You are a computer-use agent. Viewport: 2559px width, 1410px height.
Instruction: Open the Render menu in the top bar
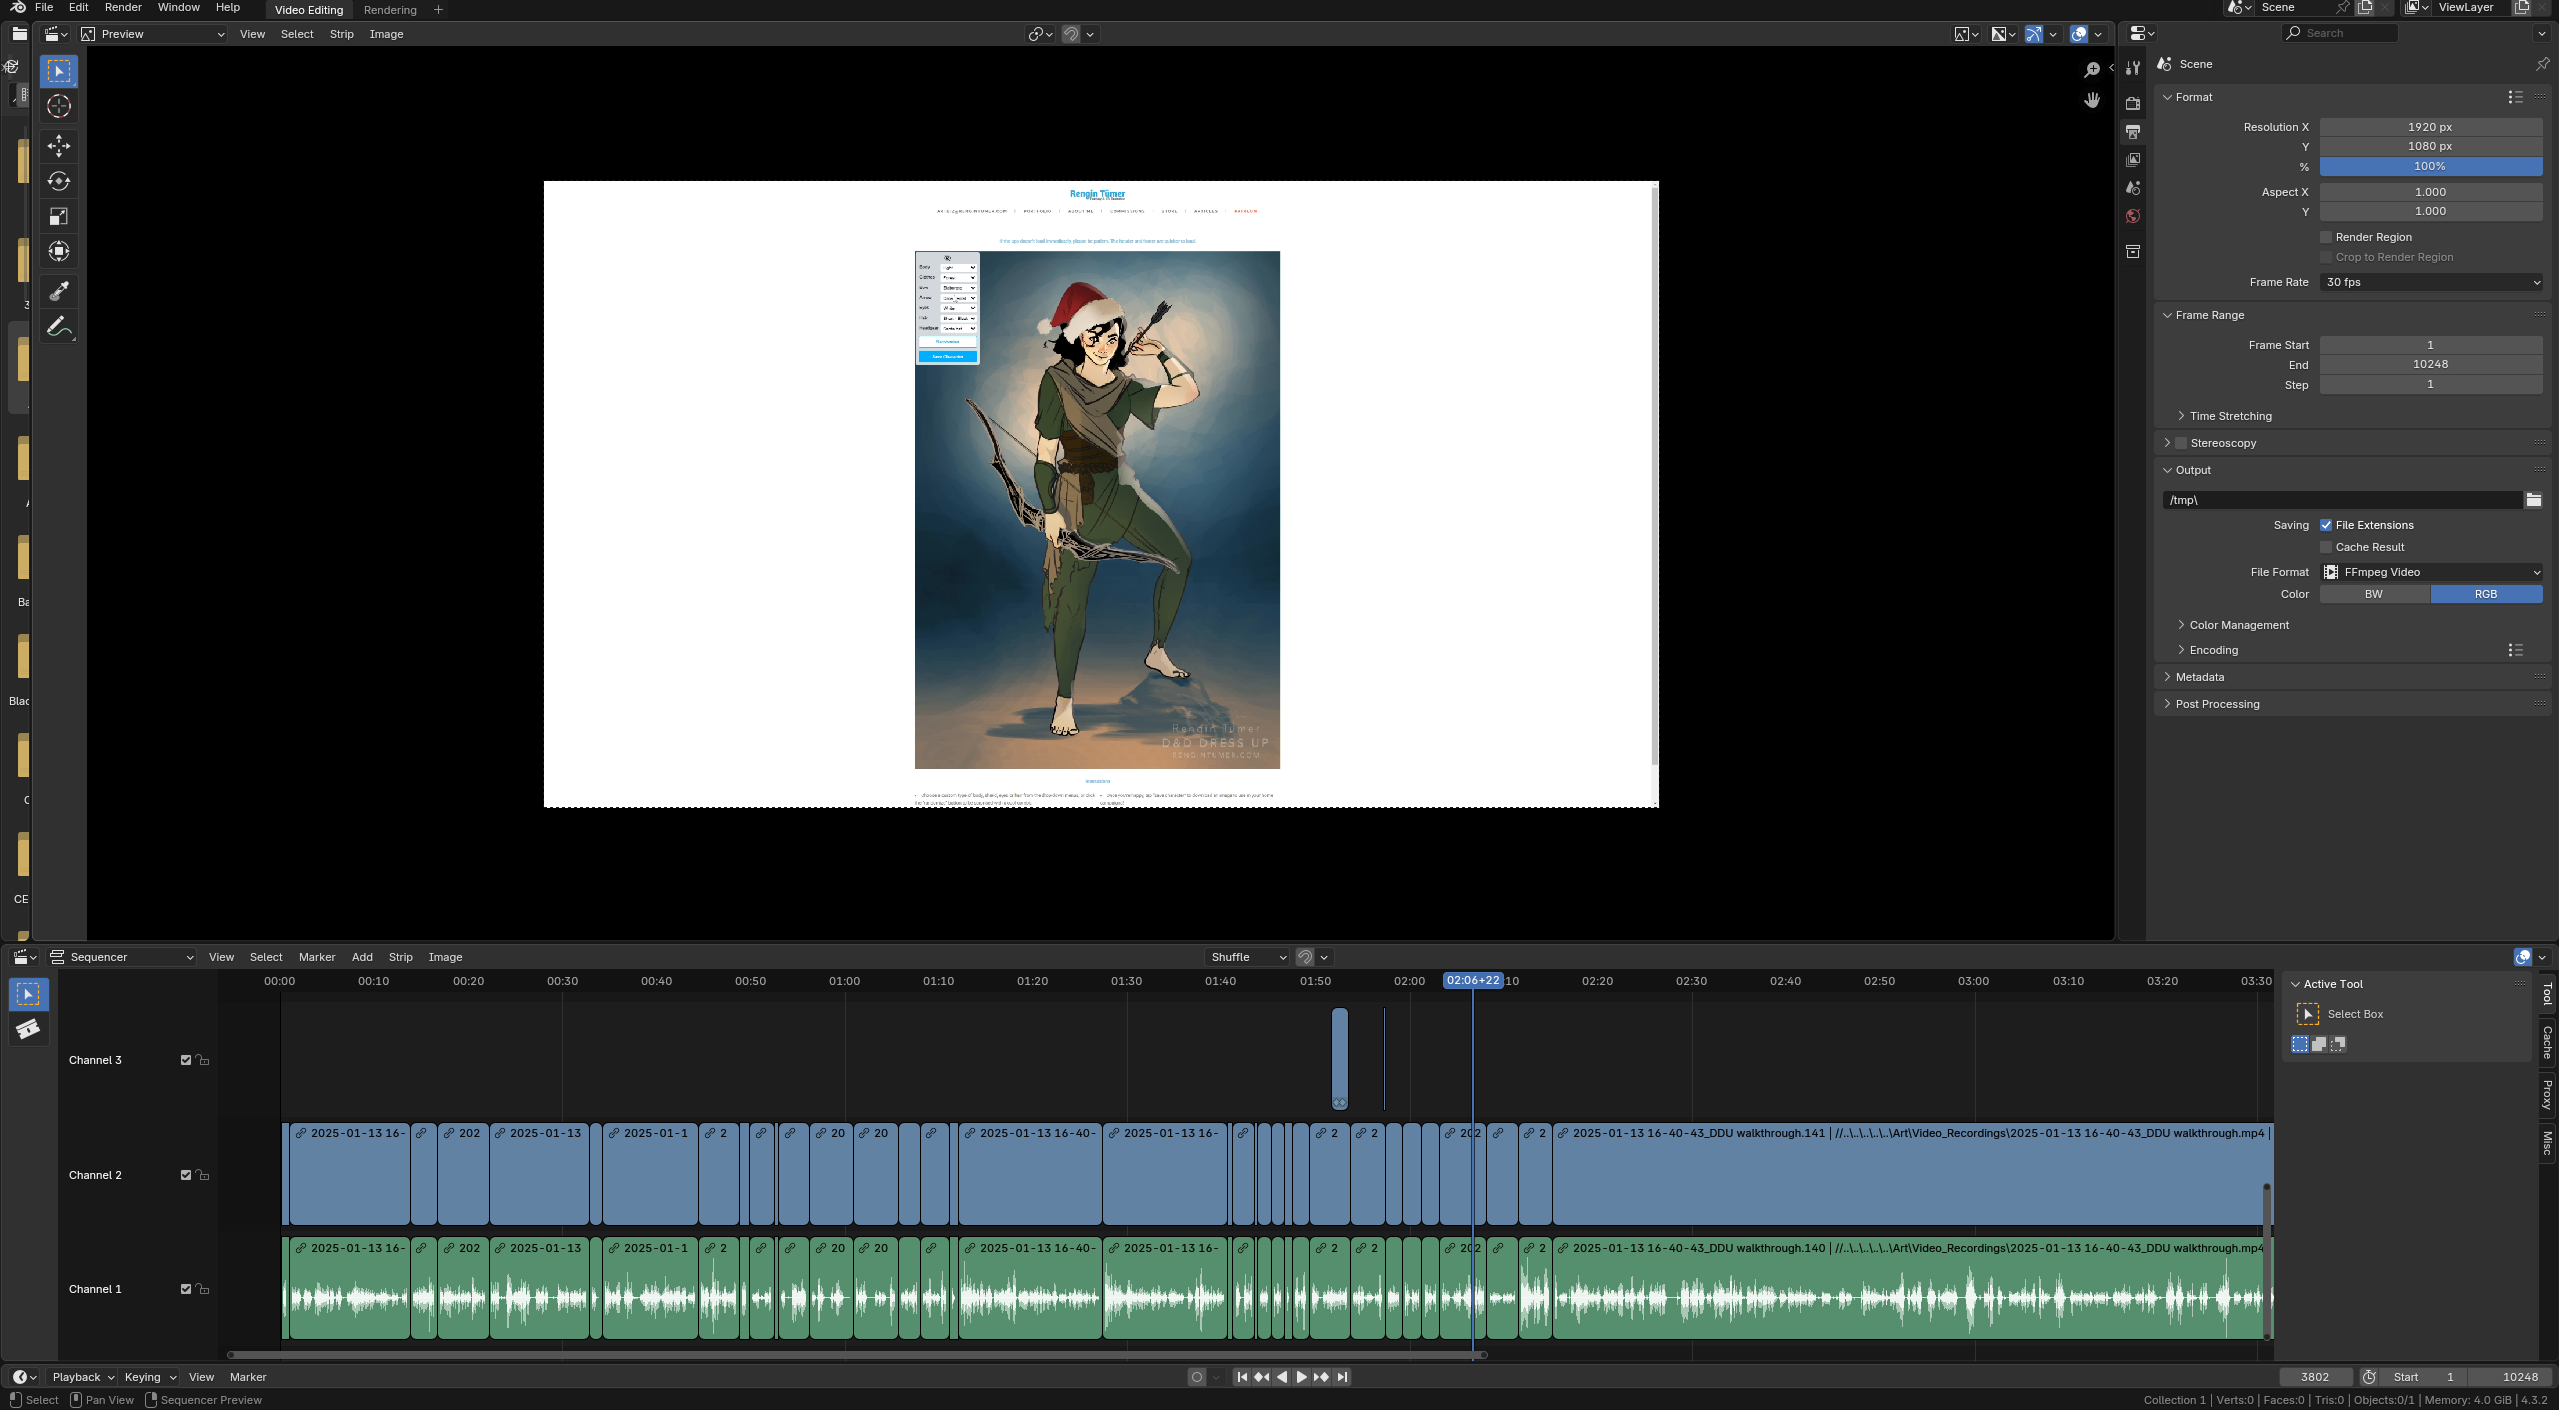pos(123,7)
